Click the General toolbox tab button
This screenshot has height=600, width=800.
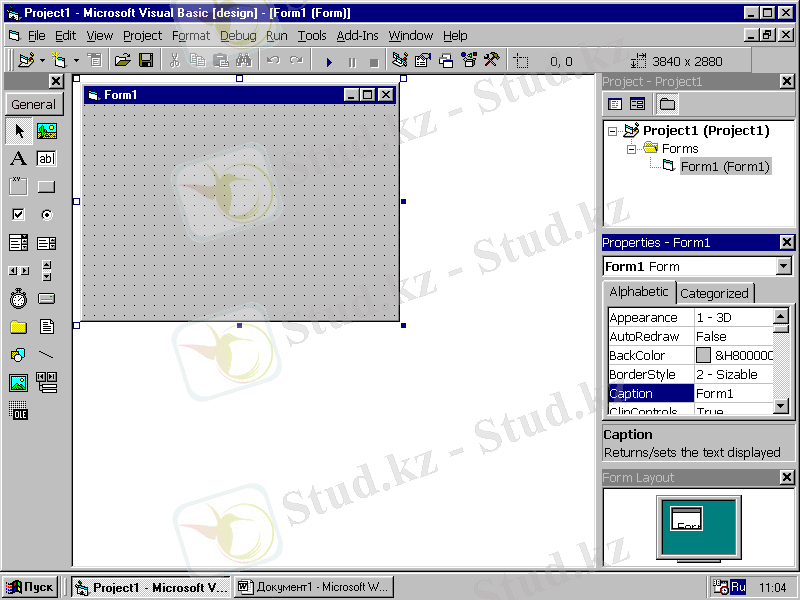[34, 104]
